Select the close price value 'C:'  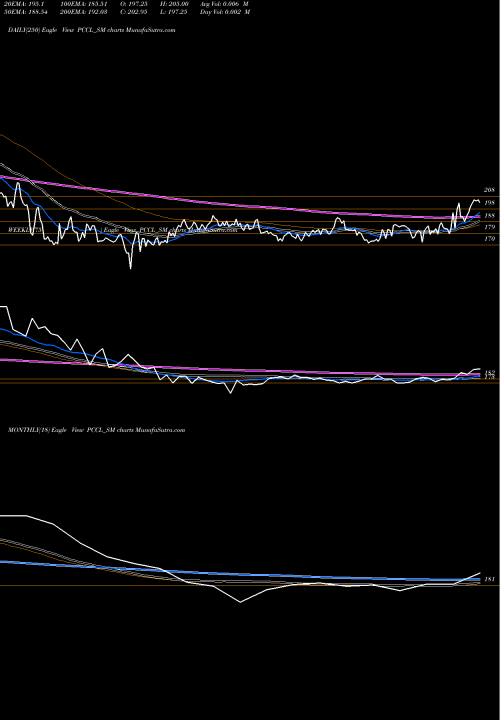click(134, 12)
